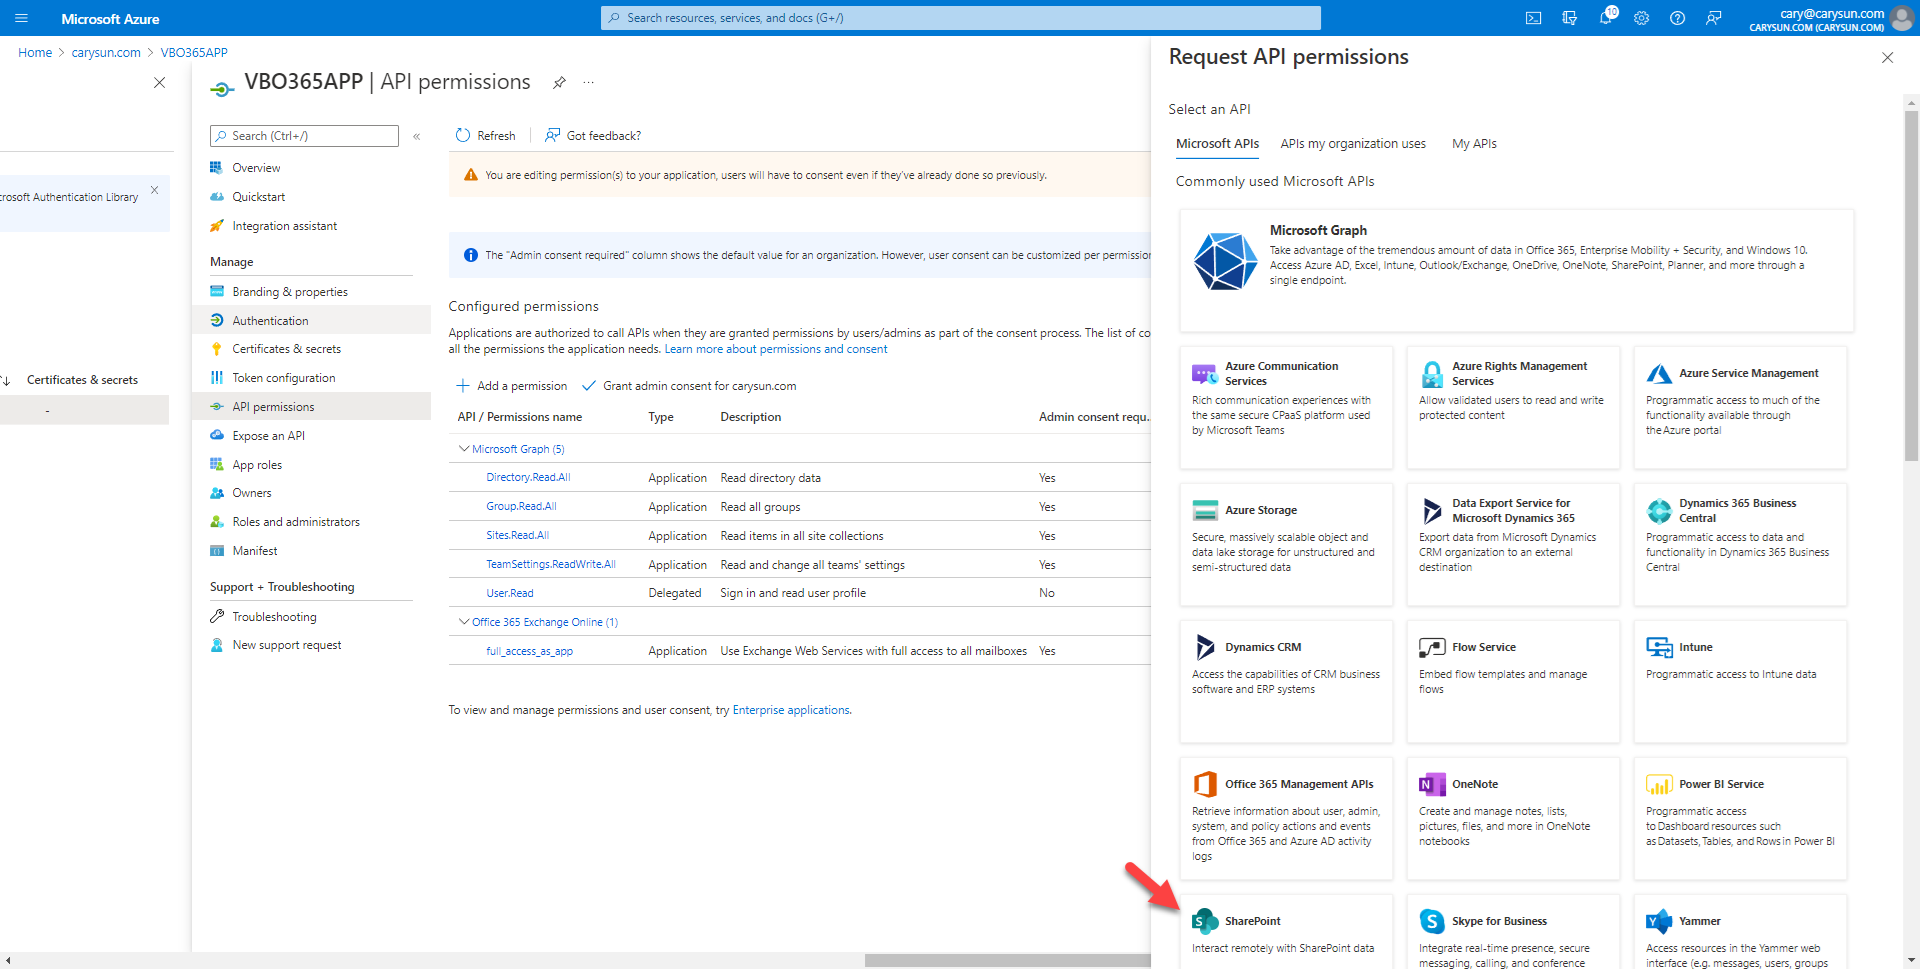
Task: Pin VBO365APP API permissions blade
Action: (x=559, y=83)
